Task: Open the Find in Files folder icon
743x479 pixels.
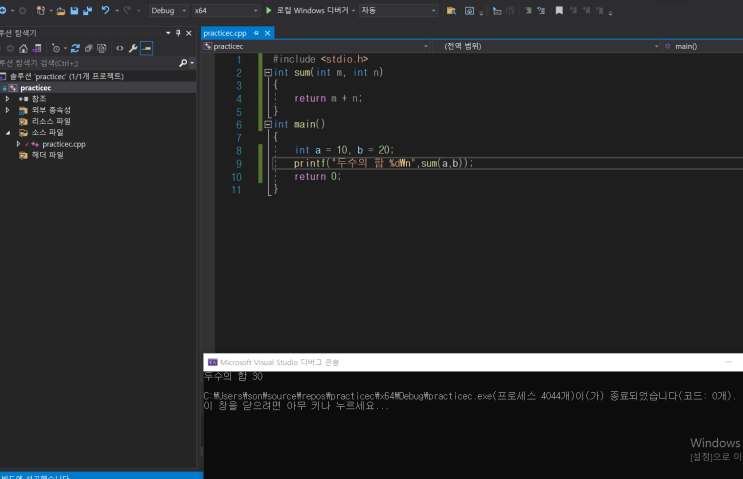Action: point(451,10)
